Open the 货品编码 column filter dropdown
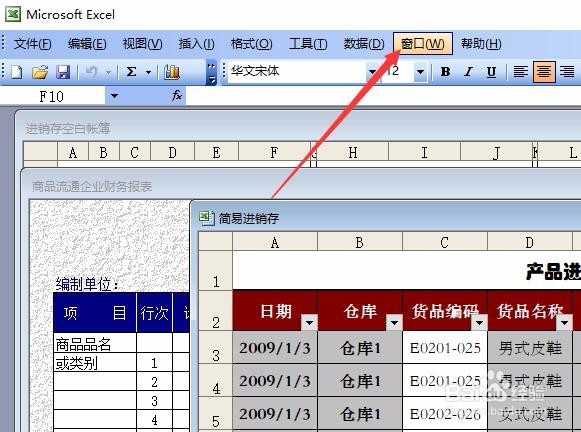 click(479, 323)
